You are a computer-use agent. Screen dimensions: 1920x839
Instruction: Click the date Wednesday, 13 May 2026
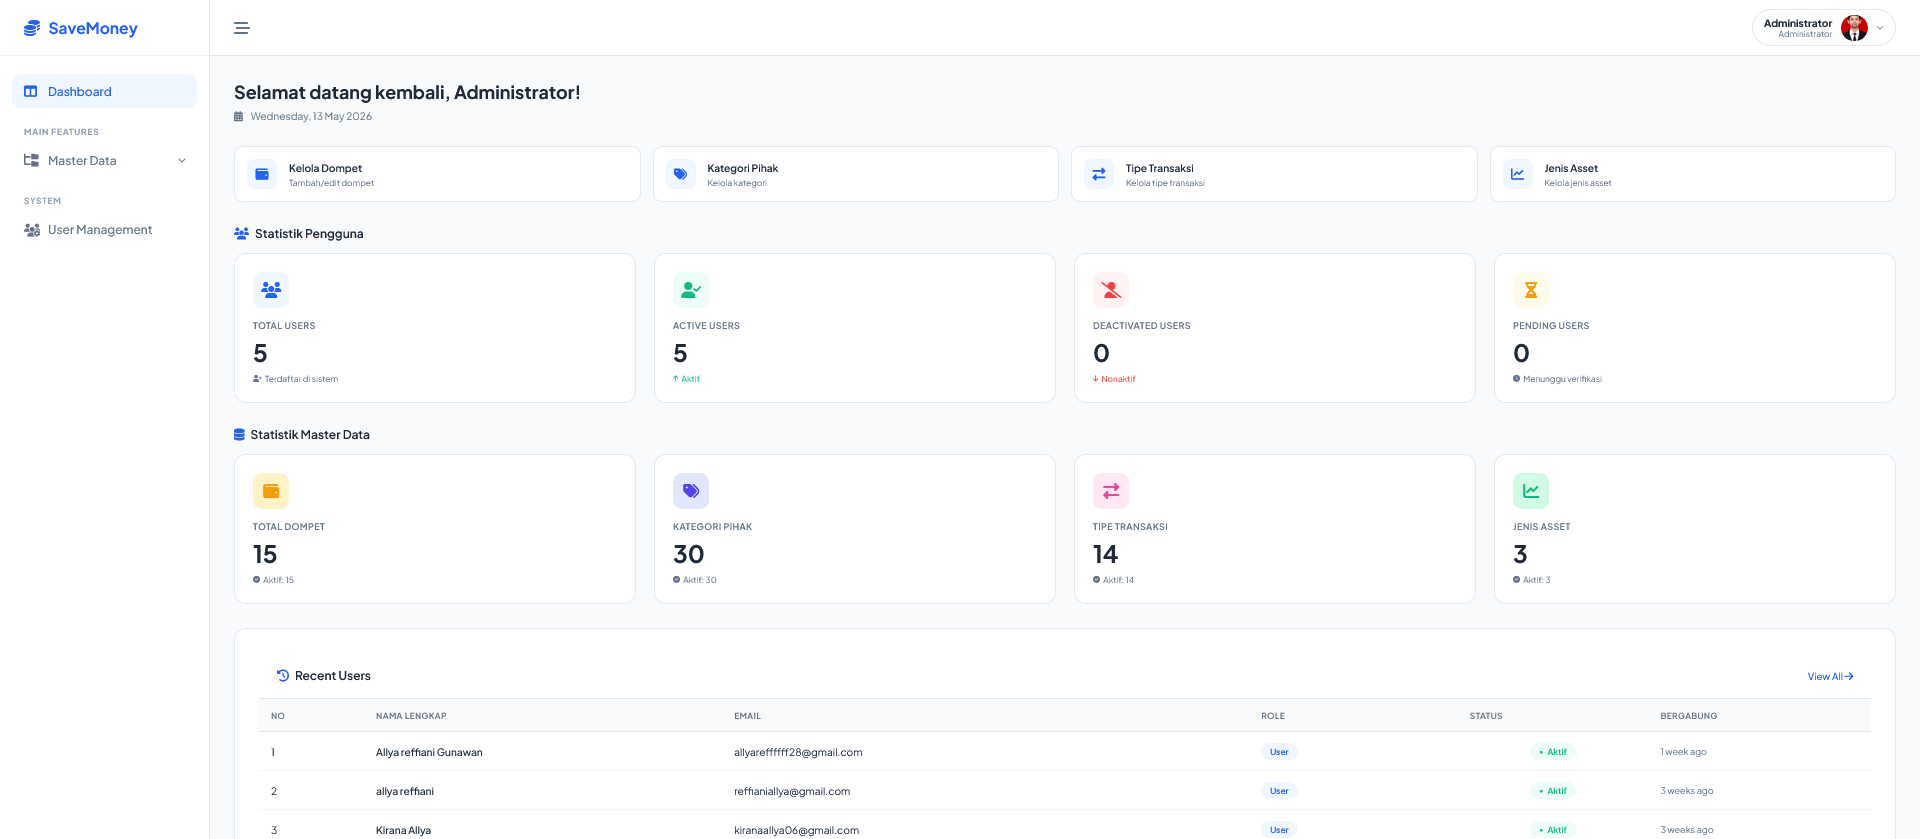point(311,117)
